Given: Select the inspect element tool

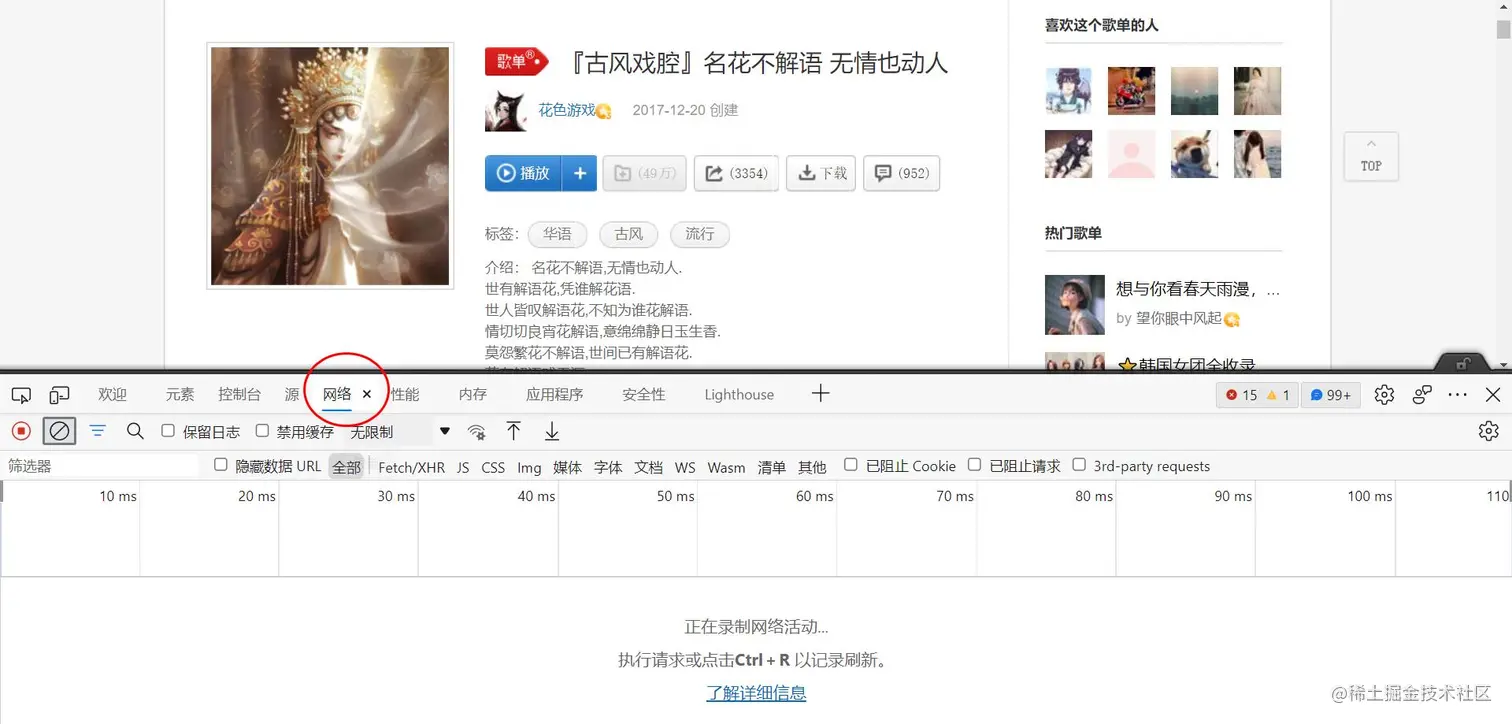Looking at the screenshot, I should tap(21, 394).
